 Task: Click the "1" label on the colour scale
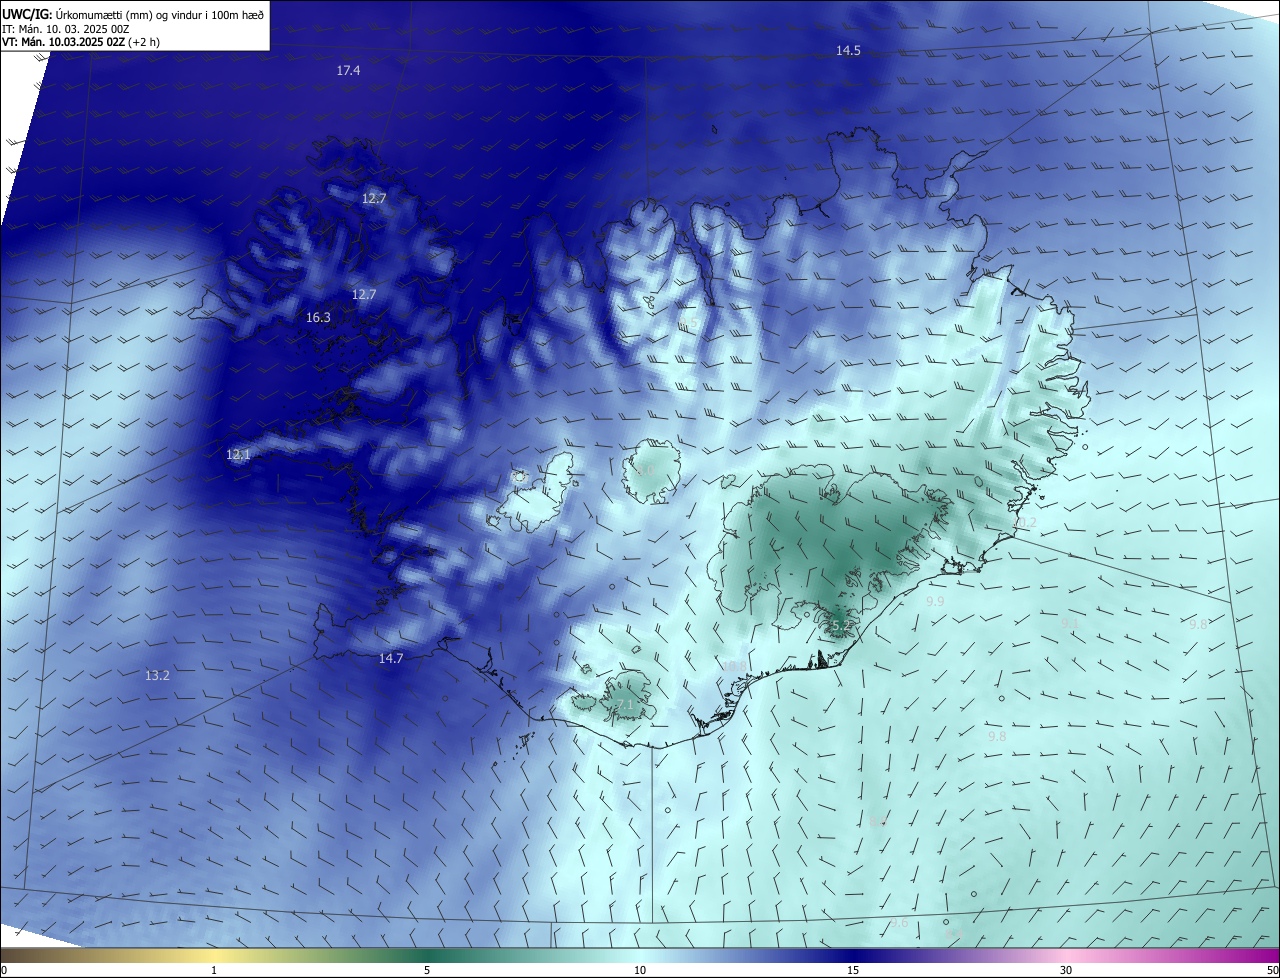214,971
